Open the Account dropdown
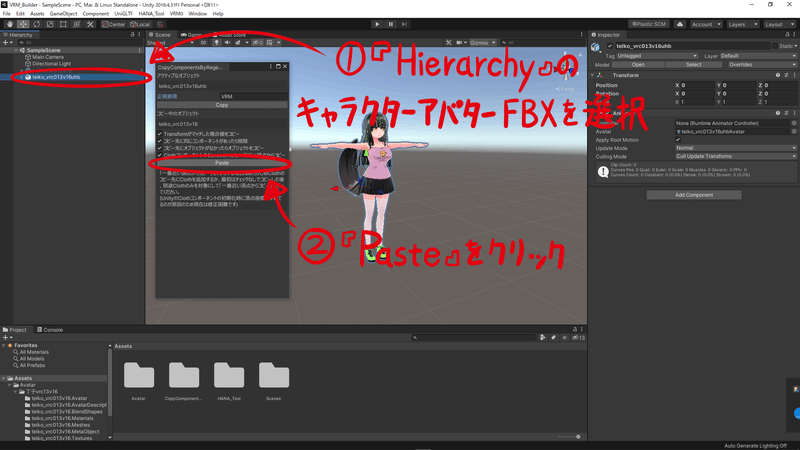This screenshot has height=450, width=800. 706,24
